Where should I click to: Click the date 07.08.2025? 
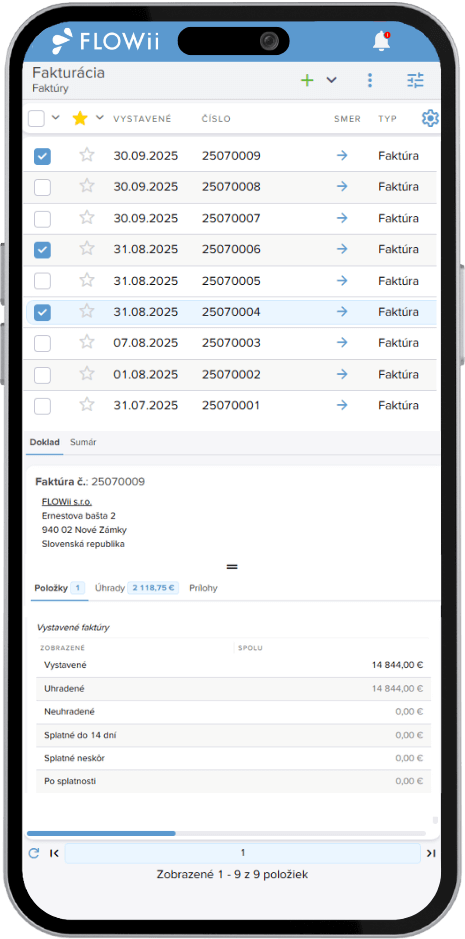click(x=146, y=343)
